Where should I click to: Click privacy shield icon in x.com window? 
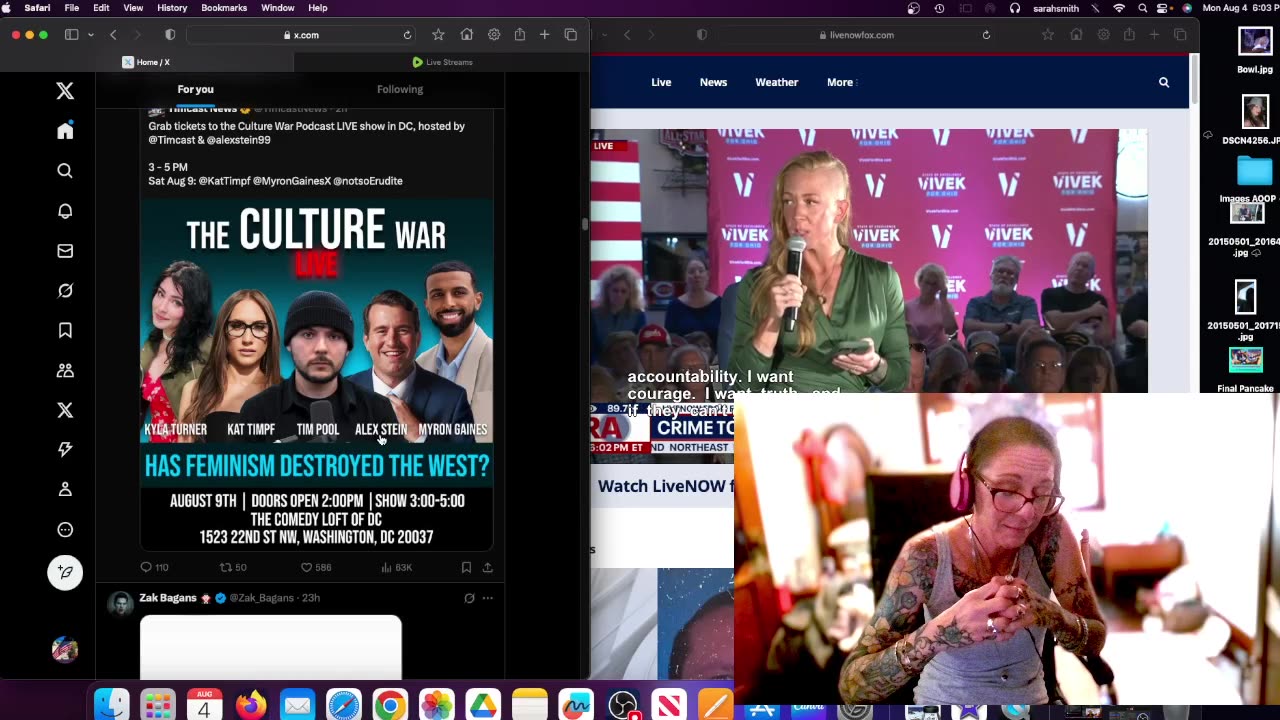(170, 35)
